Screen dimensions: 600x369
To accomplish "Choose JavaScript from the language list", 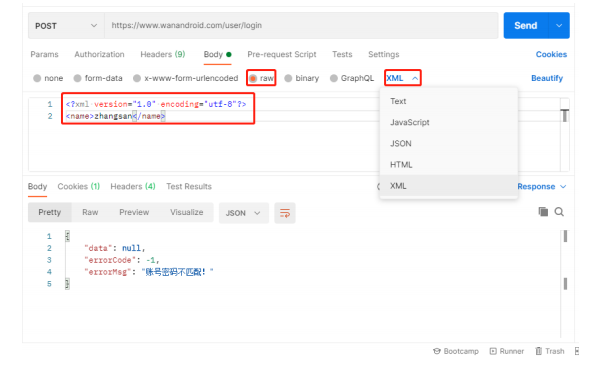I will (448, 122).
